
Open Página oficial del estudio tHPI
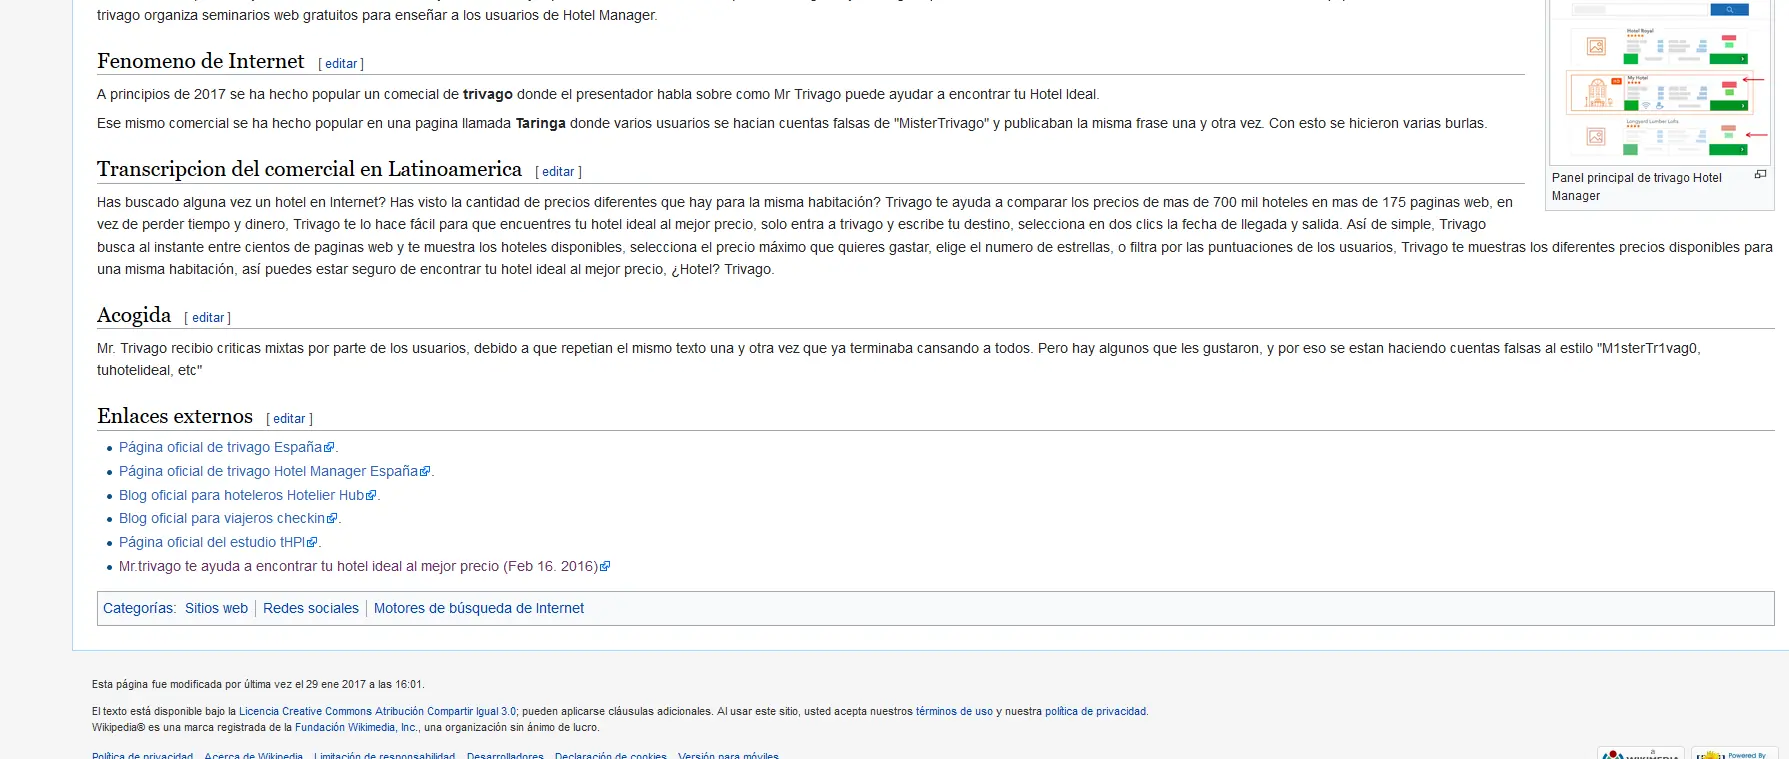tap(218, 542)
